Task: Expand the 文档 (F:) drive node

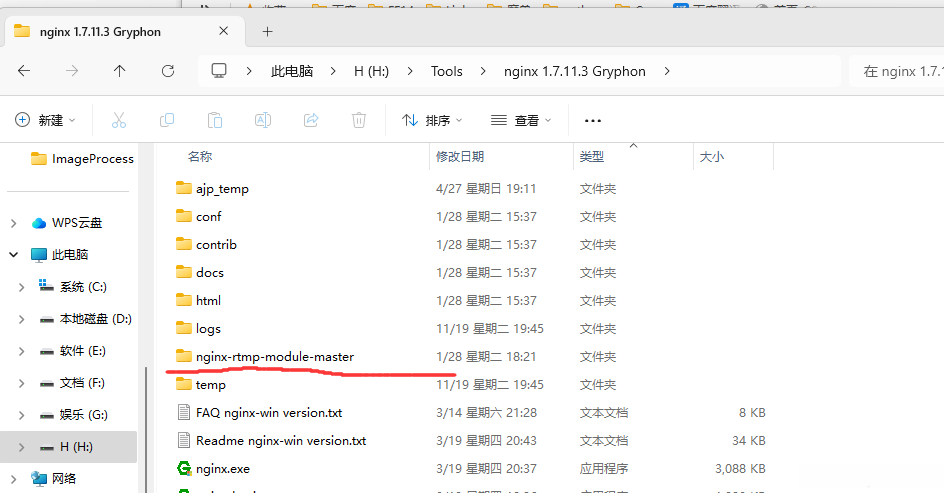Action: 22,383
